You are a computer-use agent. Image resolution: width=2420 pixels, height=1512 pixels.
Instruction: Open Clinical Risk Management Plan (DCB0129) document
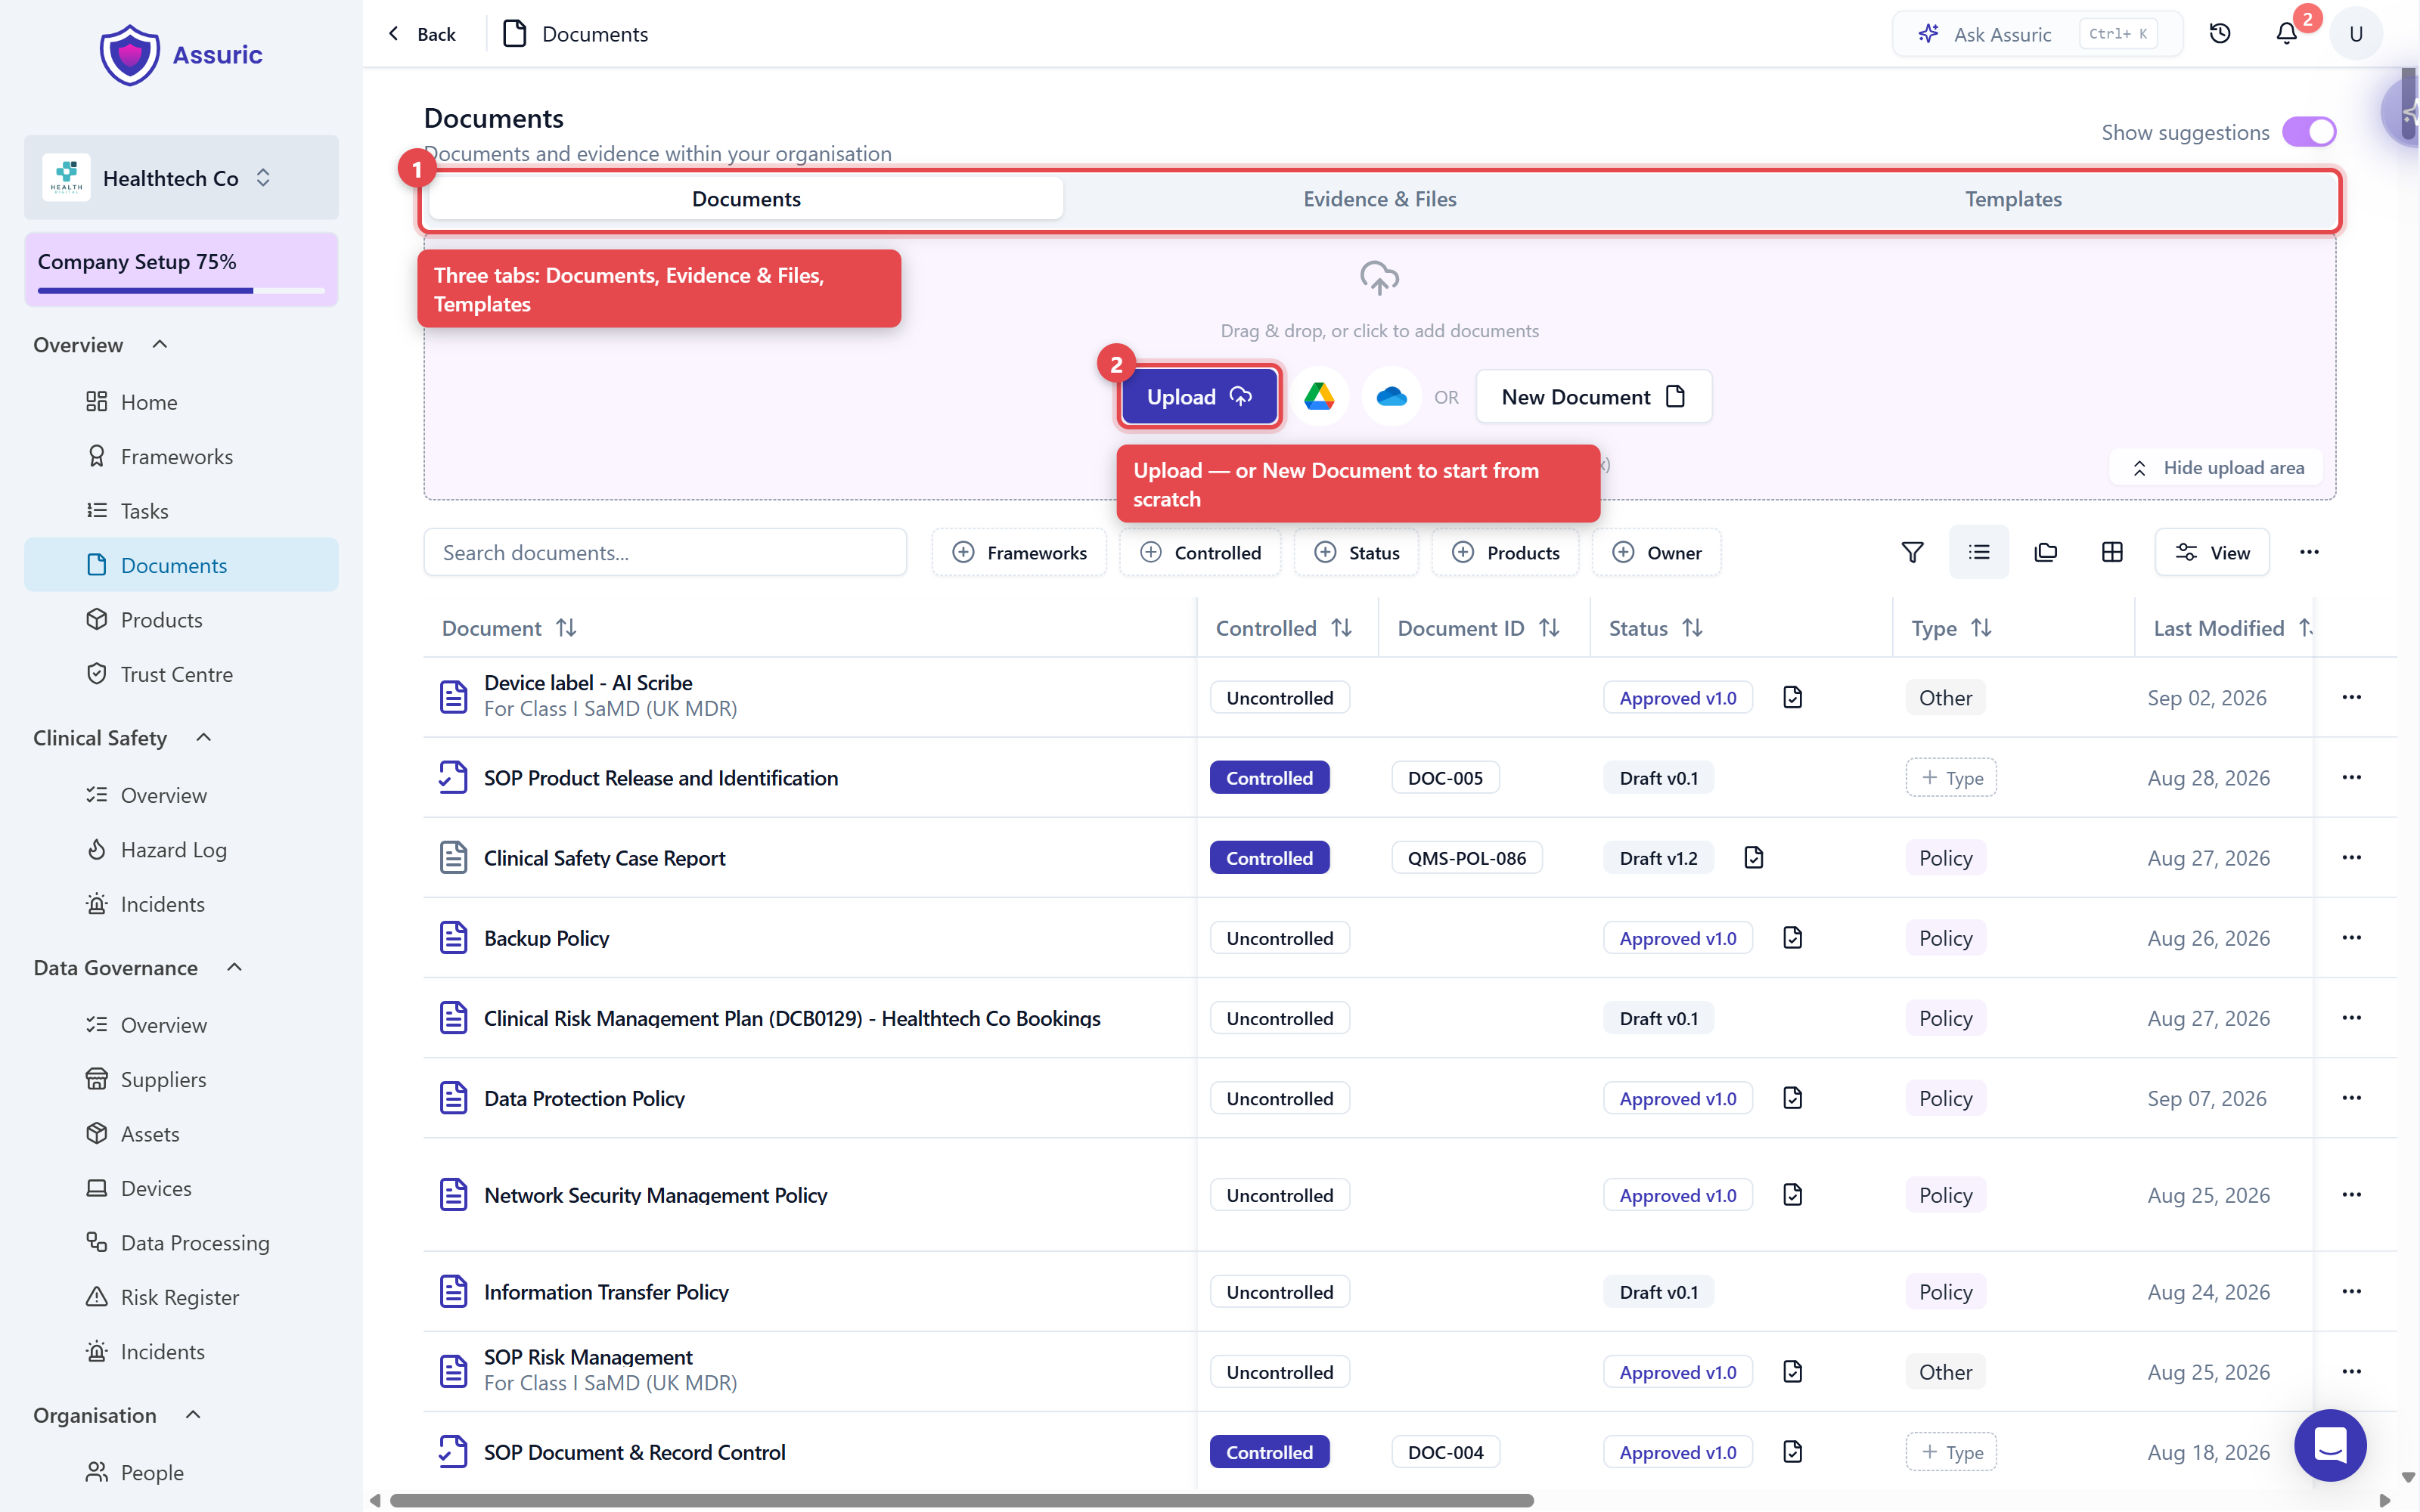click(791, 1018)
